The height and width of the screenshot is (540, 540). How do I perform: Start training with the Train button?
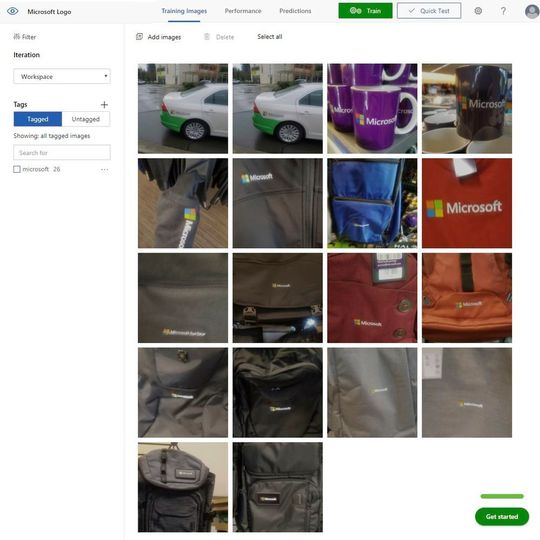point(365,11)
